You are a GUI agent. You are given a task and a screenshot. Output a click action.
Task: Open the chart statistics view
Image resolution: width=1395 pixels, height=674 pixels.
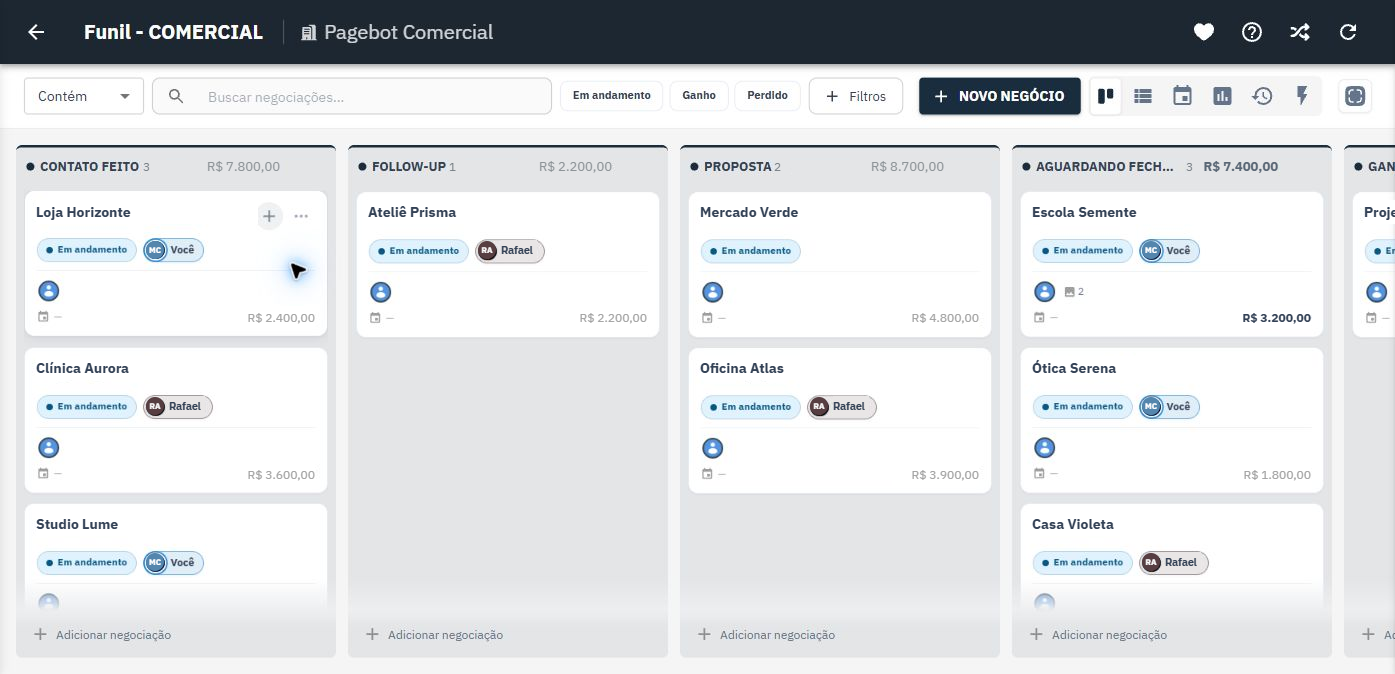click(1222, 96)
